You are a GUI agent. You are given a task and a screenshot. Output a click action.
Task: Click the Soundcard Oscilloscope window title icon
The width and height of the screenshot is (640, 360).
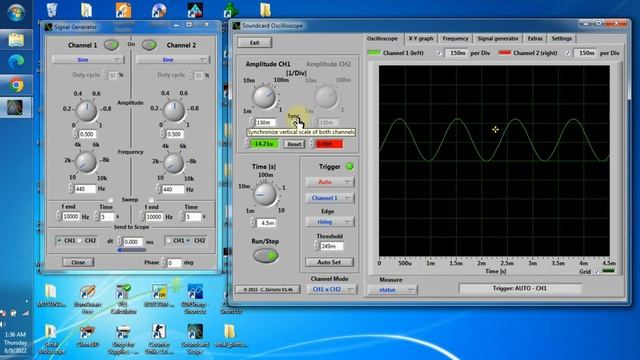click(237, 26)
